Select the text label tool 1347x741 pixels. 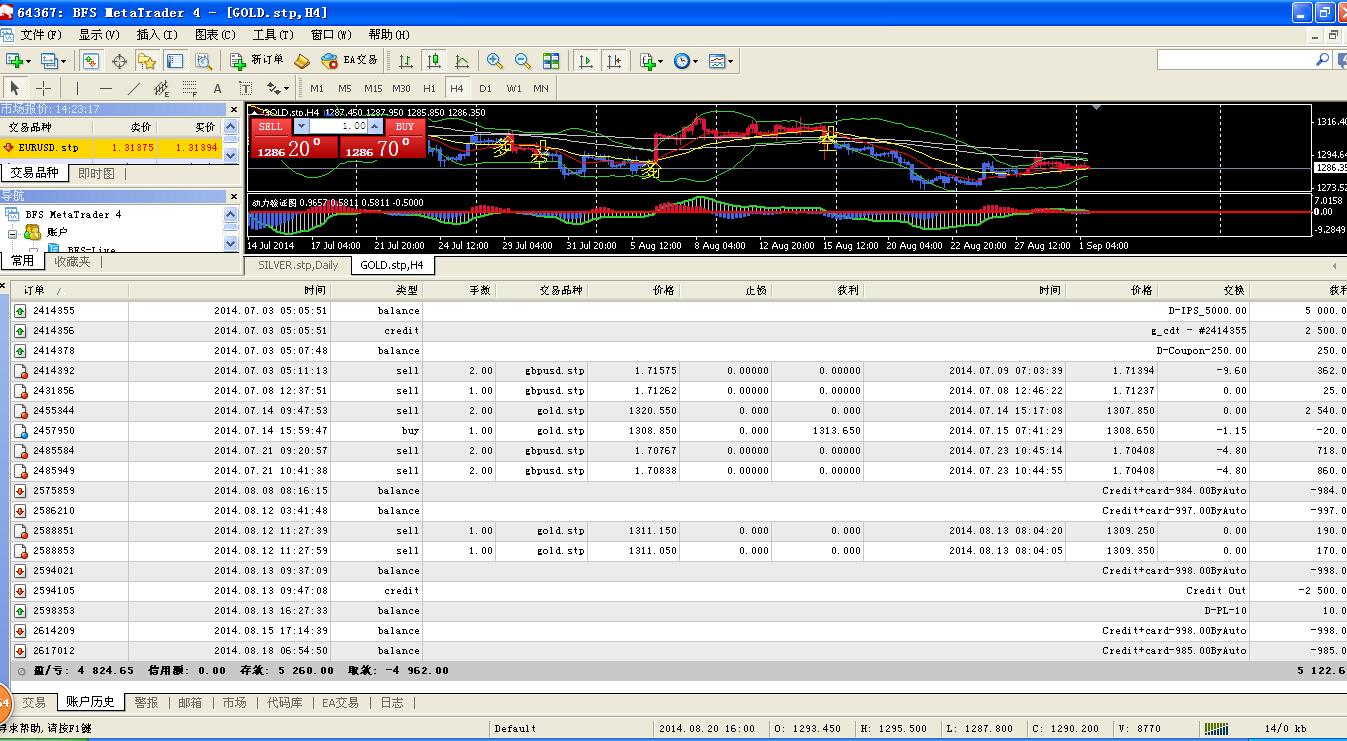(x=245, y=88)
